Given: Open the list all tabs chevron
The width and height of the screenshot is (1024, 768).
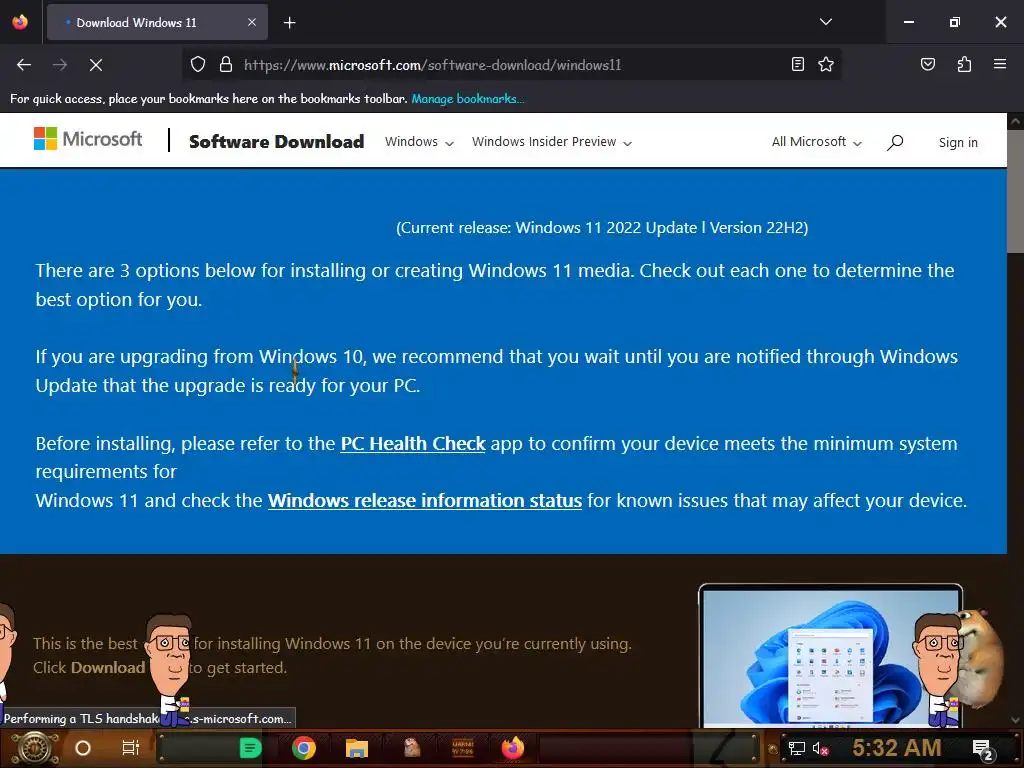Looking at the screenshot, I should 826,22.
